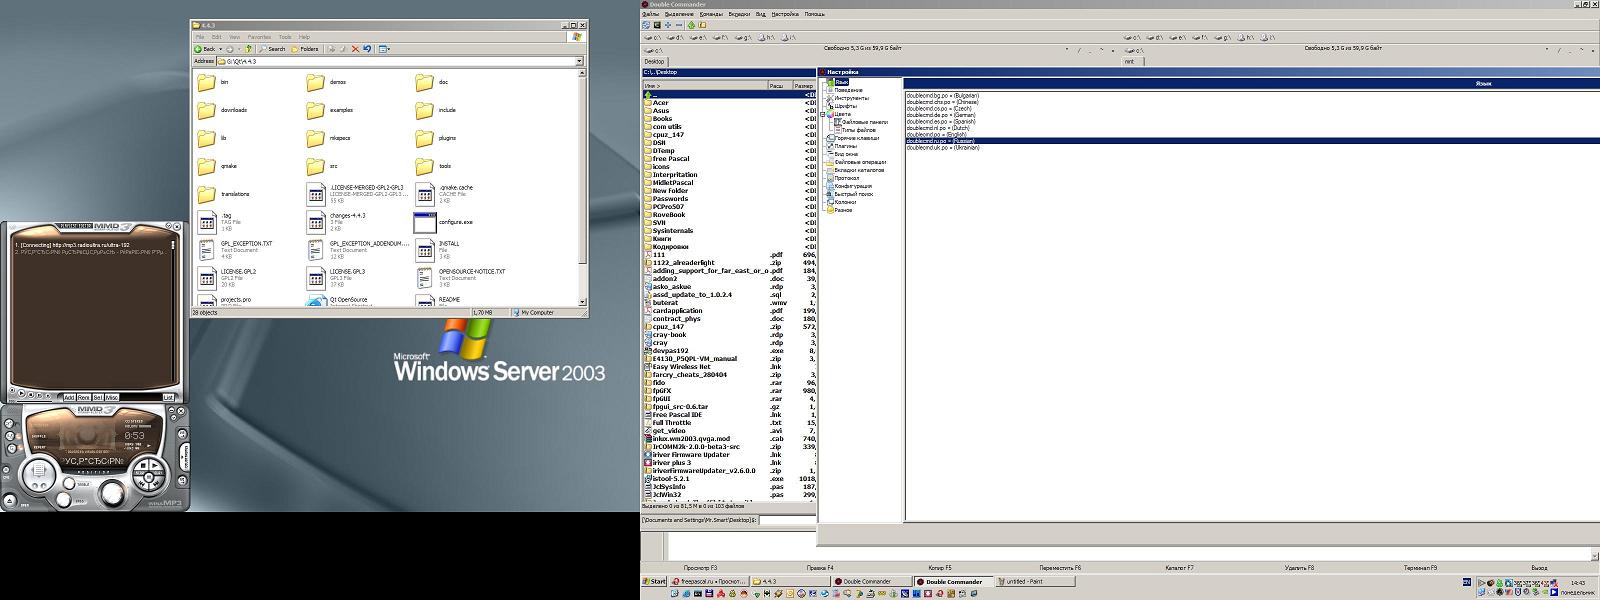This screenshot has width=1600, height=600.
Task: Click the Start button on taskbar
Action: point(654,581)
